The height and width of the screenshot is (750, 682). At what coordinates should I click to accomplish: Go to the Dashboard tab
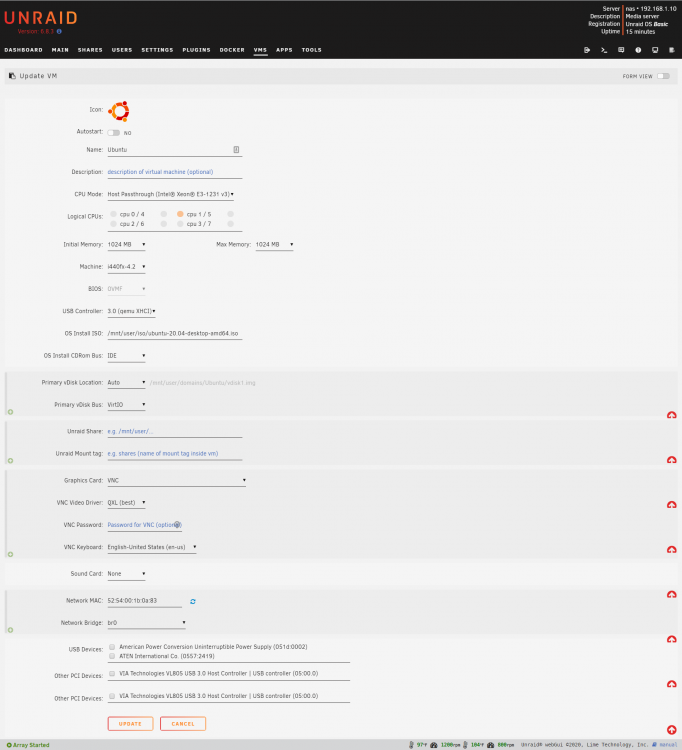pyautogui.click(x=23, y=50)
